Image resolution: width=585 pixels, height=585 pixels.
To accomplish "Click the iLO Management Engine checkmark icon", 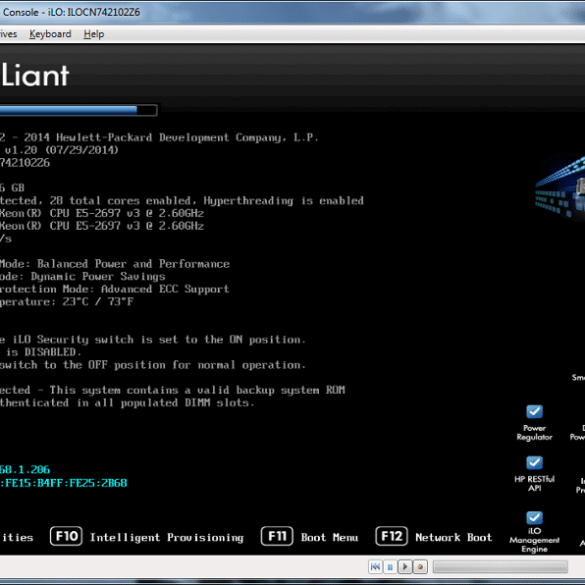I will coord(534,517).
